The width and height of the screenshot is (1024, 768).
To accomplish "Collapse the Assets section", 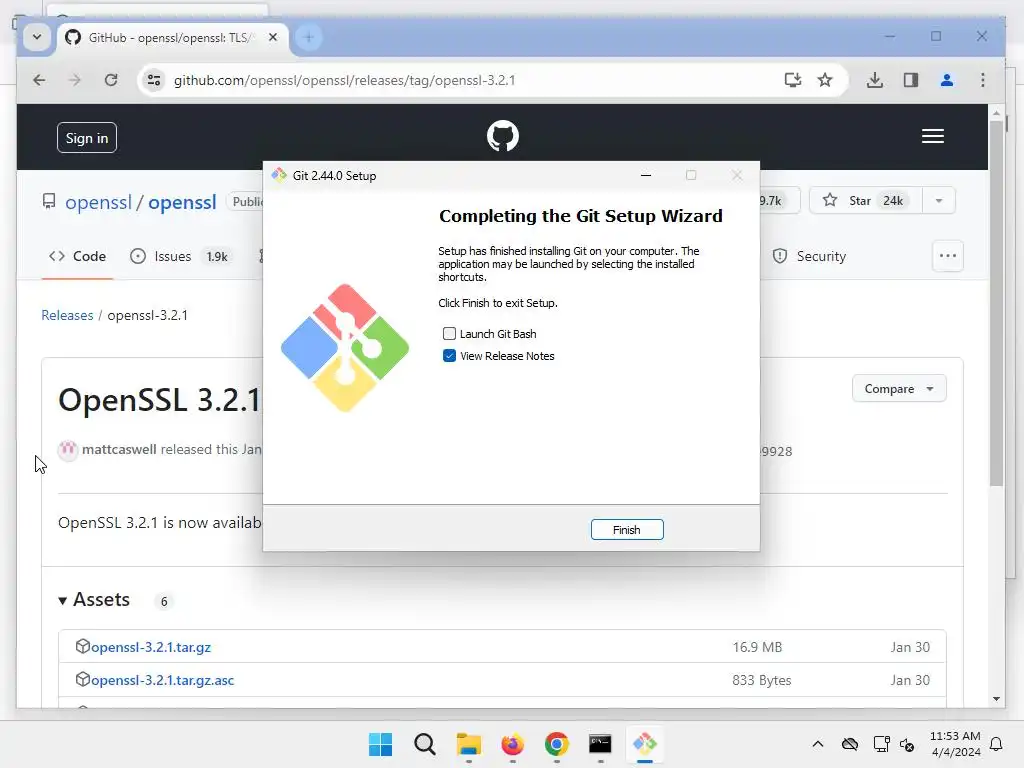I will coord(95,600).
